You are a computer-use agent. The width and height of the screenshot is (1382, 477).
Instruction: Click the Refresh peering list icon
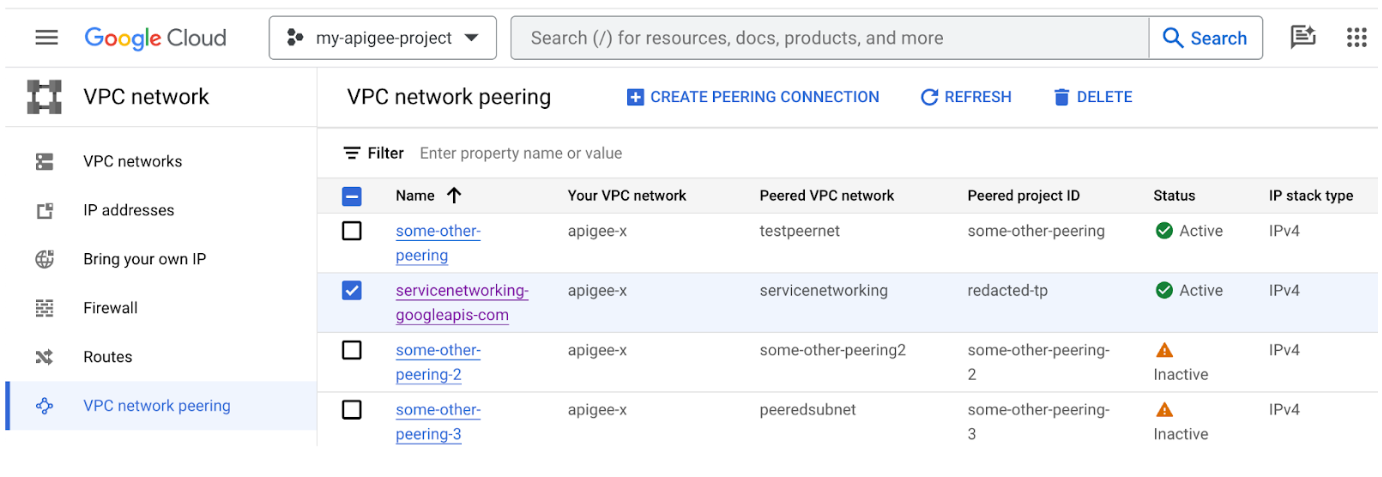(929, 97)
